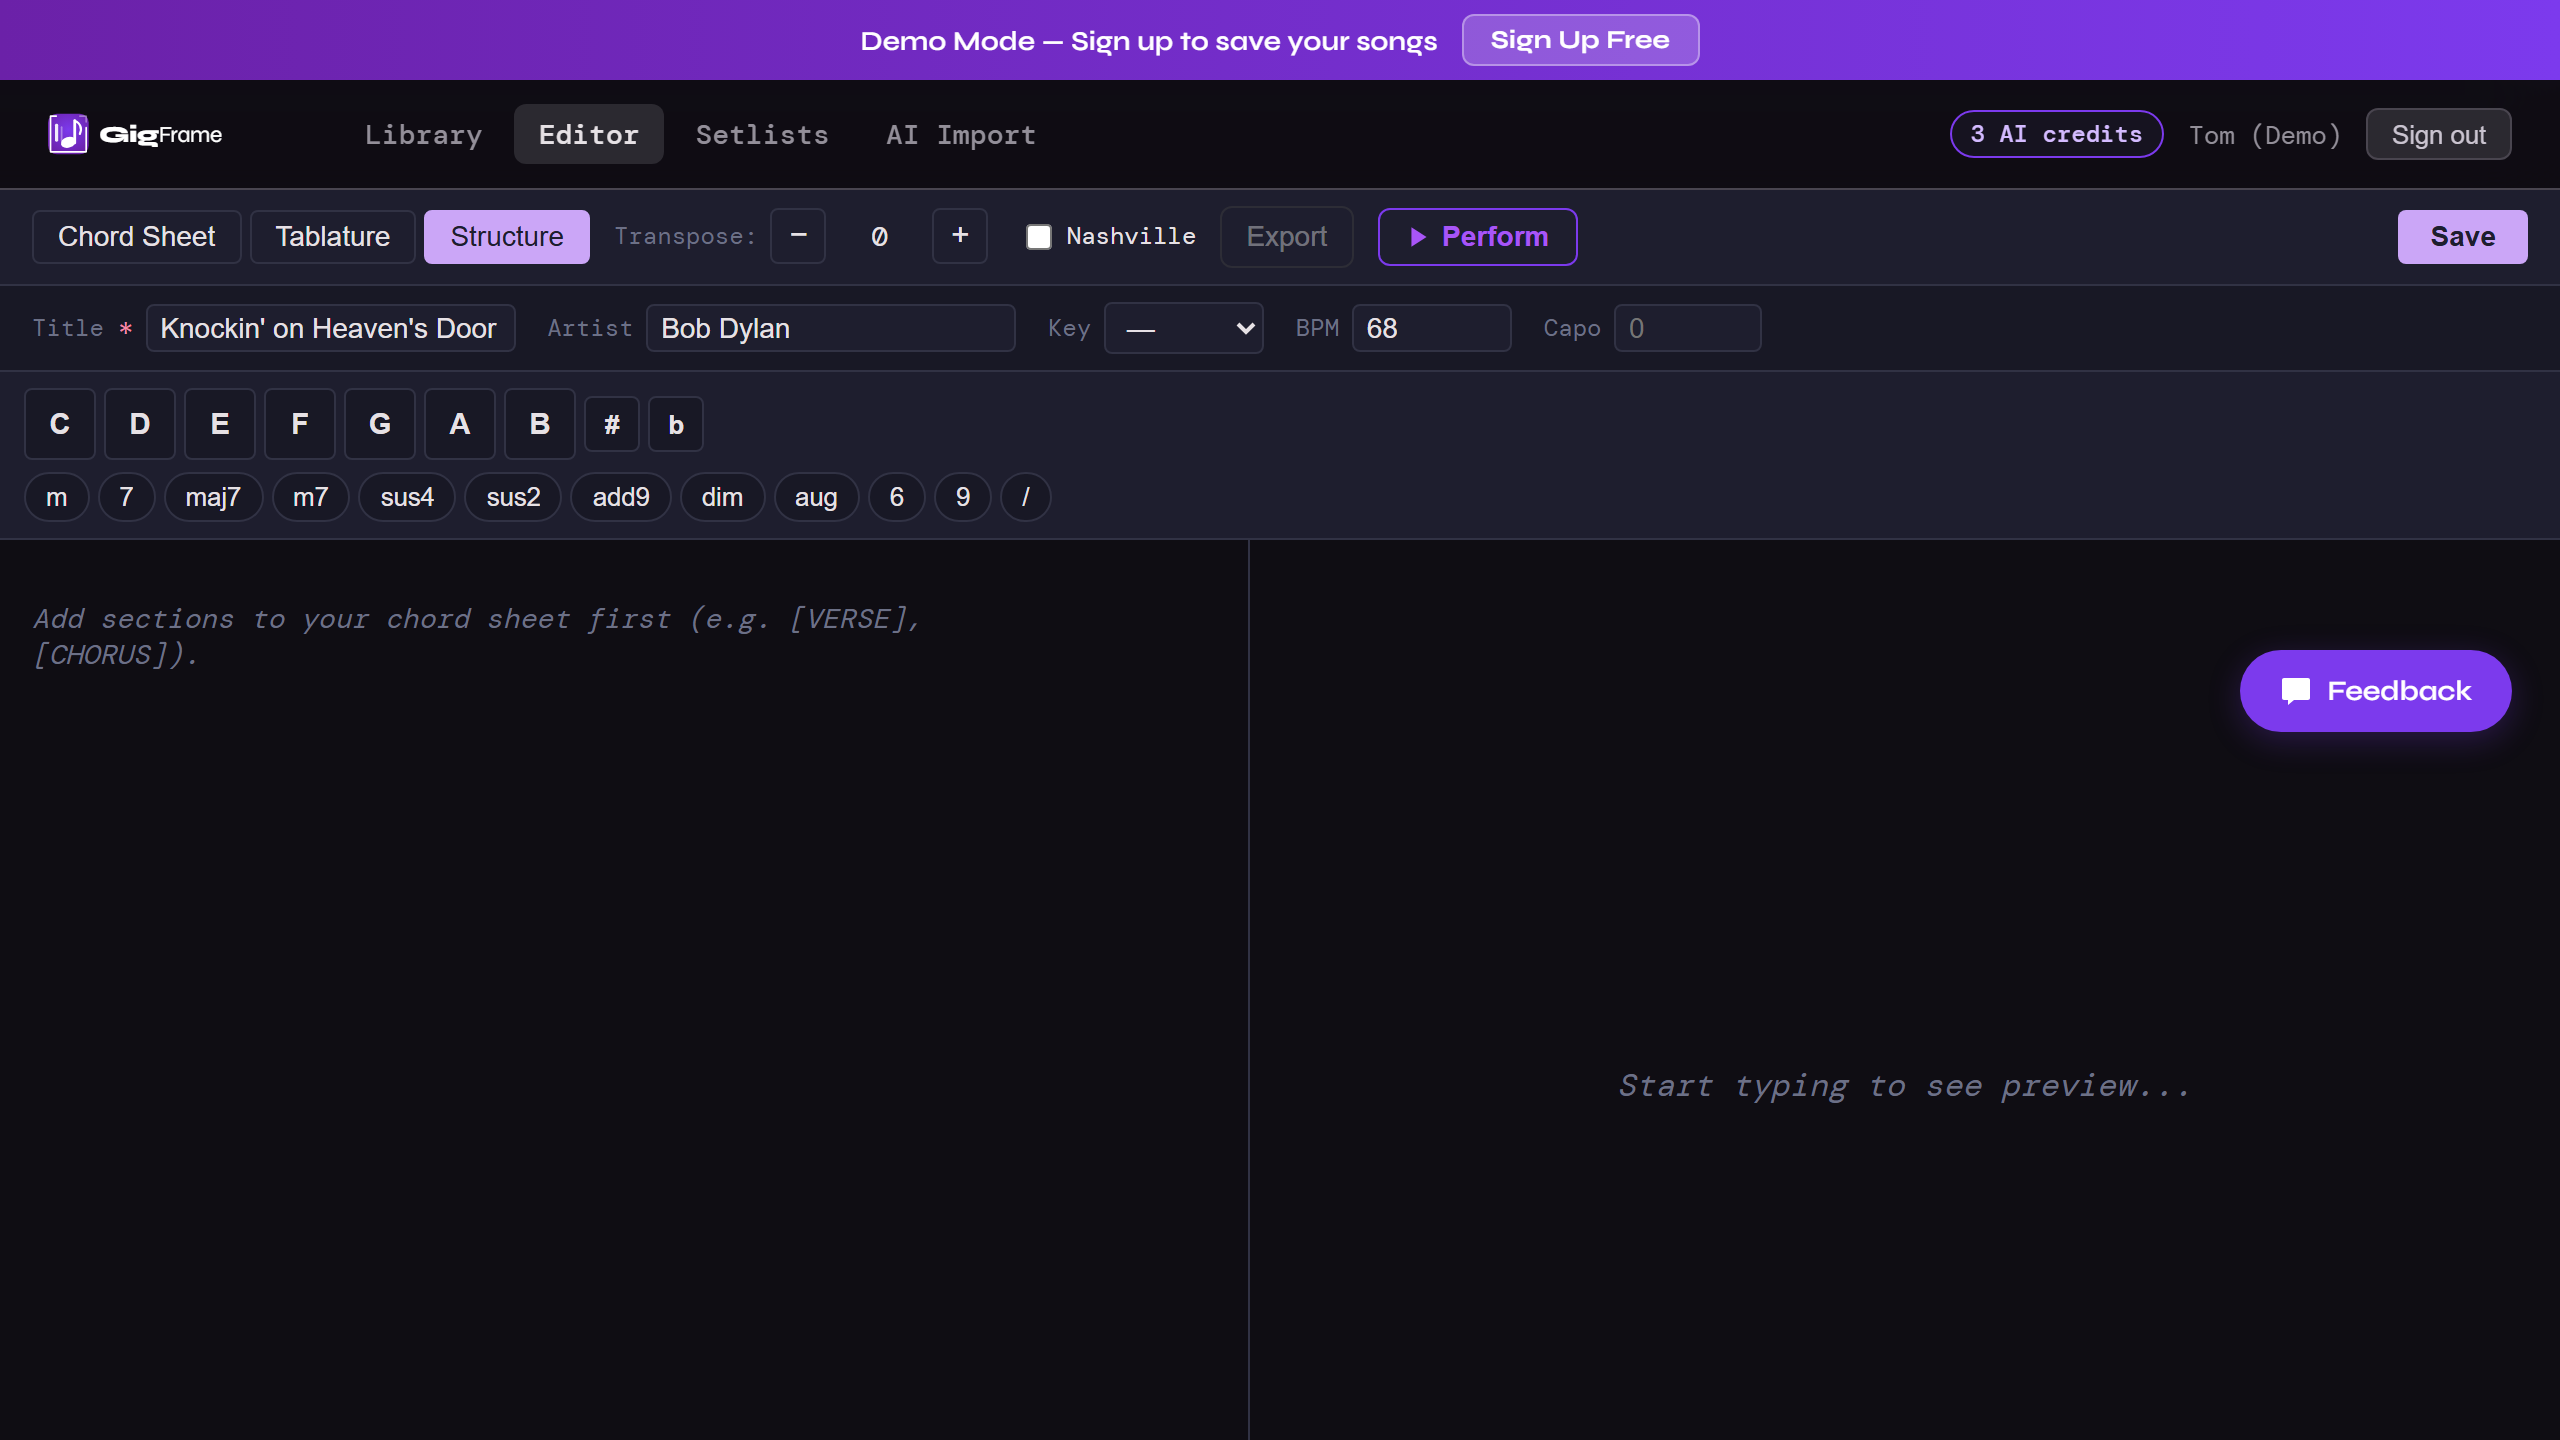Insert a slash chord with the / button
2560x1440 pixels.
1025,497
